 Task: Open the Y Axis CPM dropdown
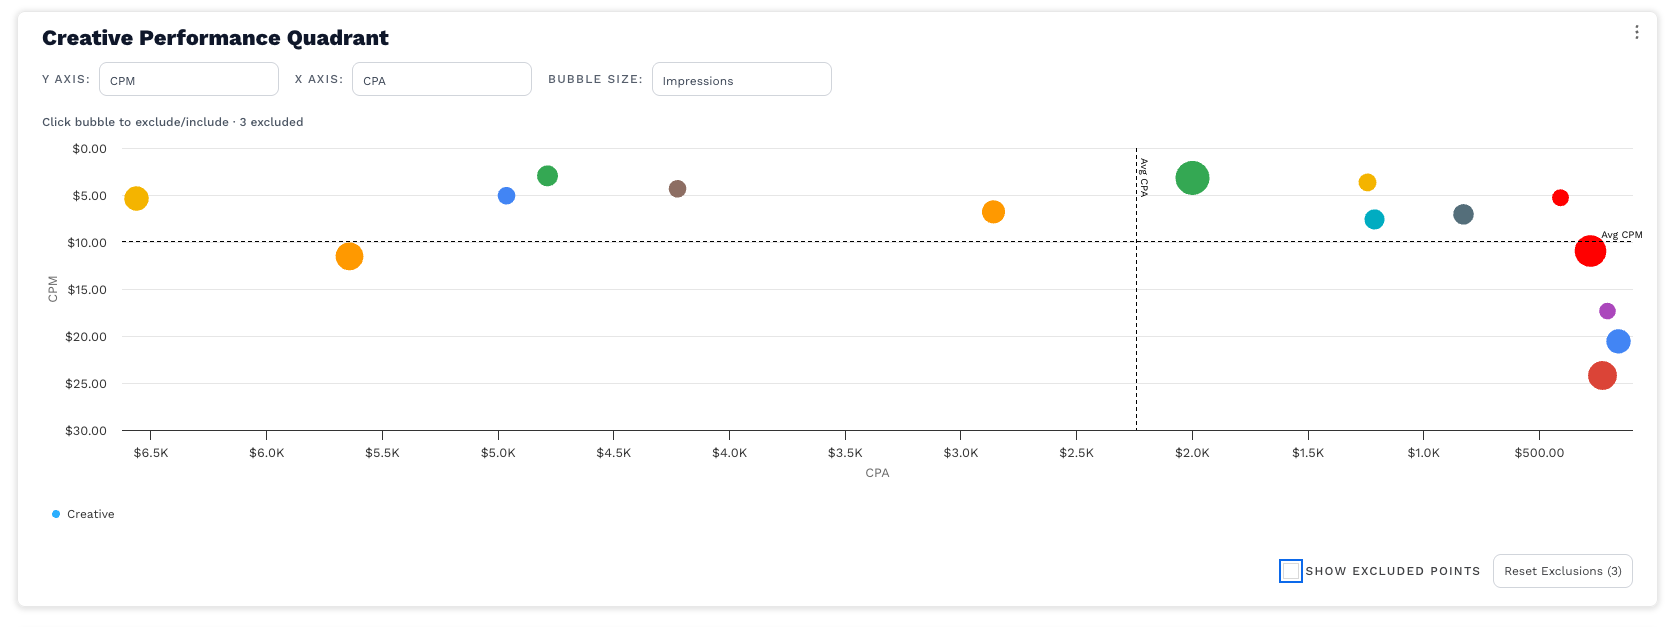[189, 80]
